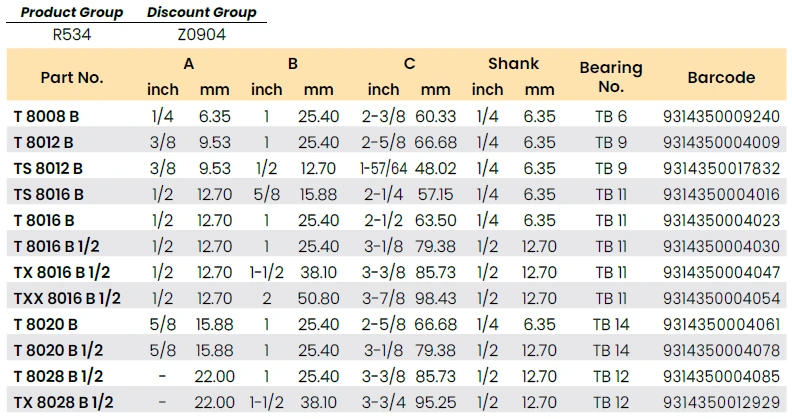Select product group value R534
This screenshot has width=792, height=419.
click(x=72, y=35)
